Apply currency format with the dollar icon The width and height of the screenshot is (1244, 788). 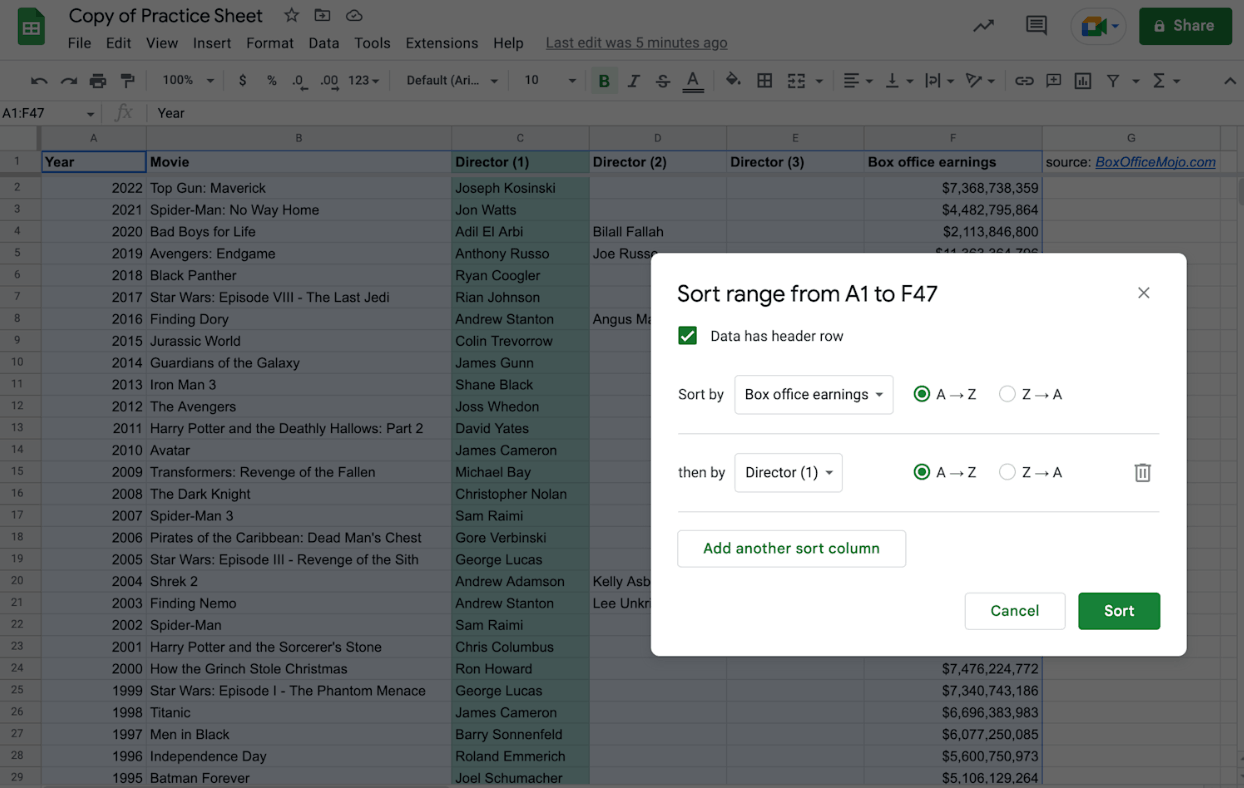(241, 80)
